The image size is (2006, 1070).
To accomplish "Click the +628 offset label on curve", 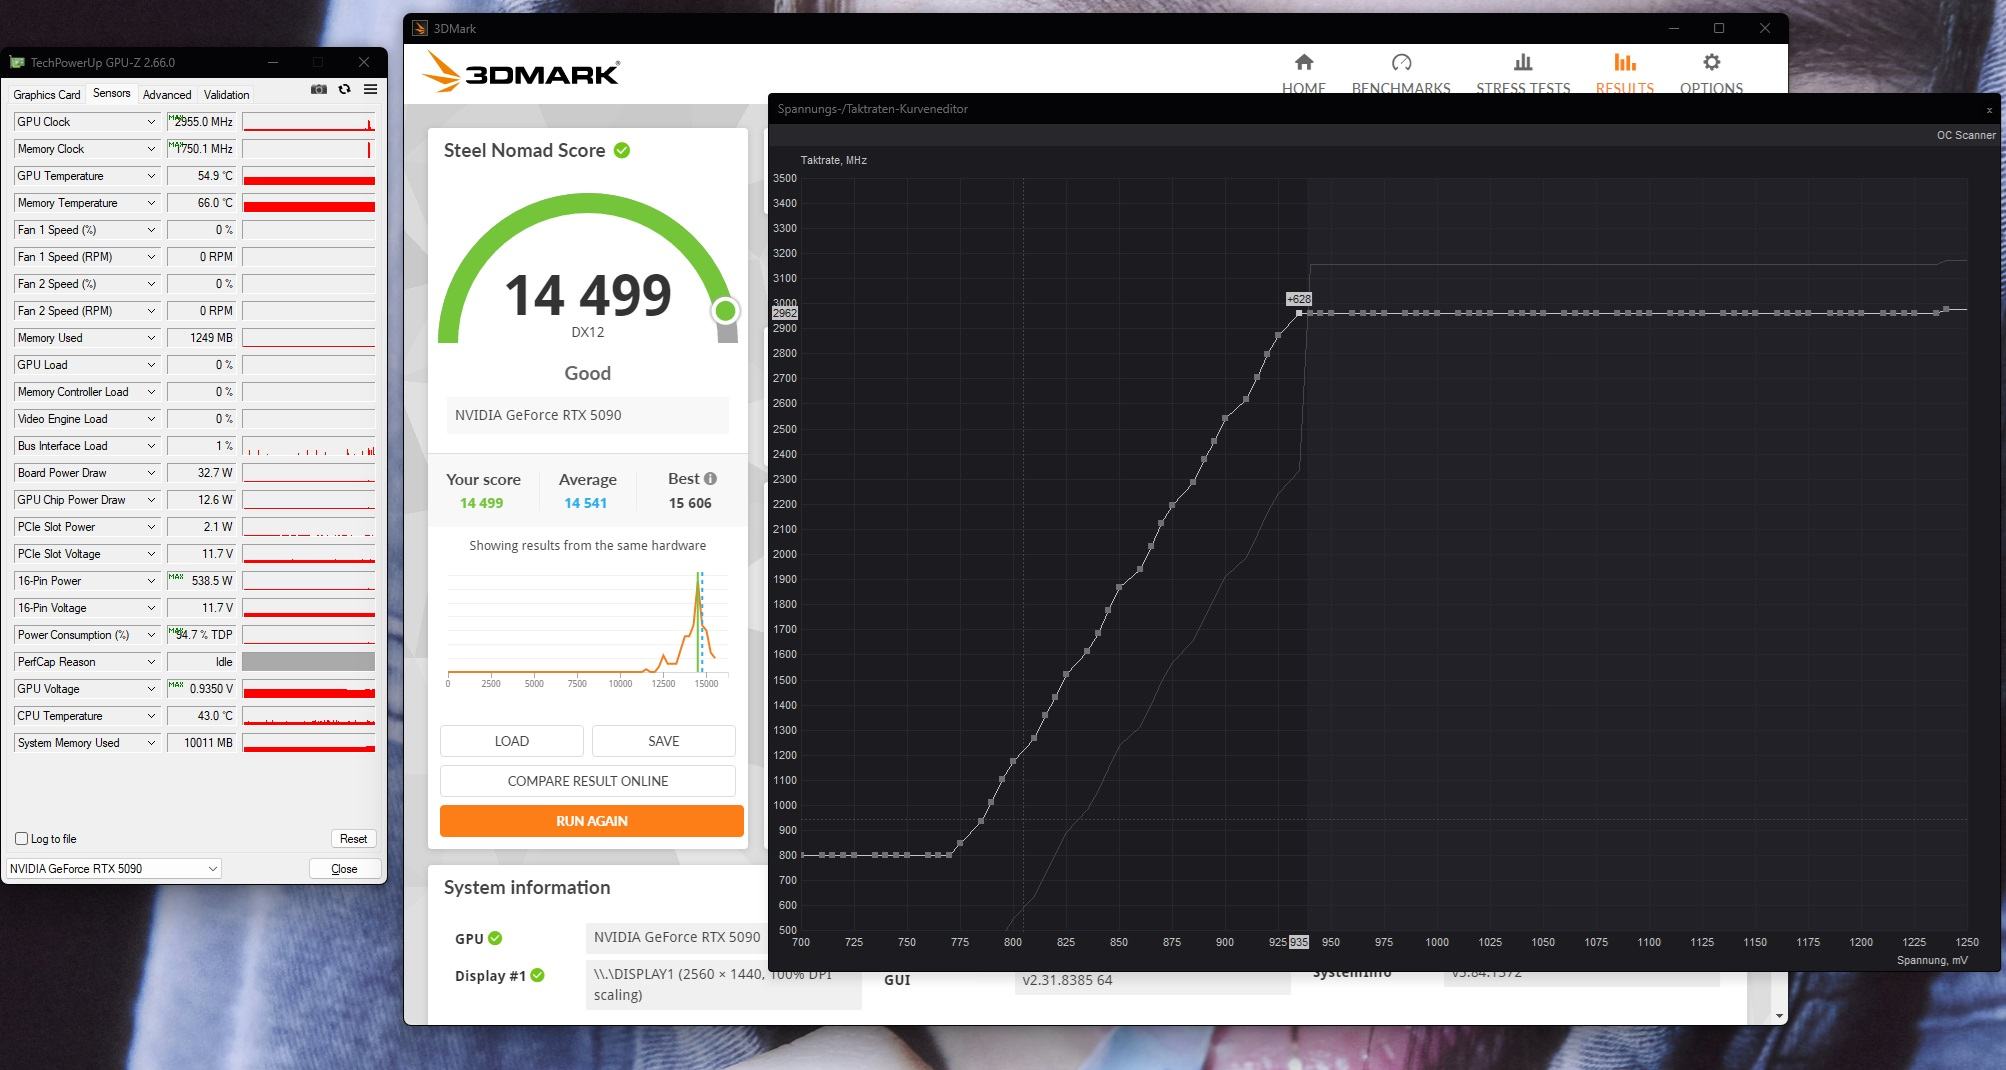I will pyautogui.click(x=1298, y=299).
